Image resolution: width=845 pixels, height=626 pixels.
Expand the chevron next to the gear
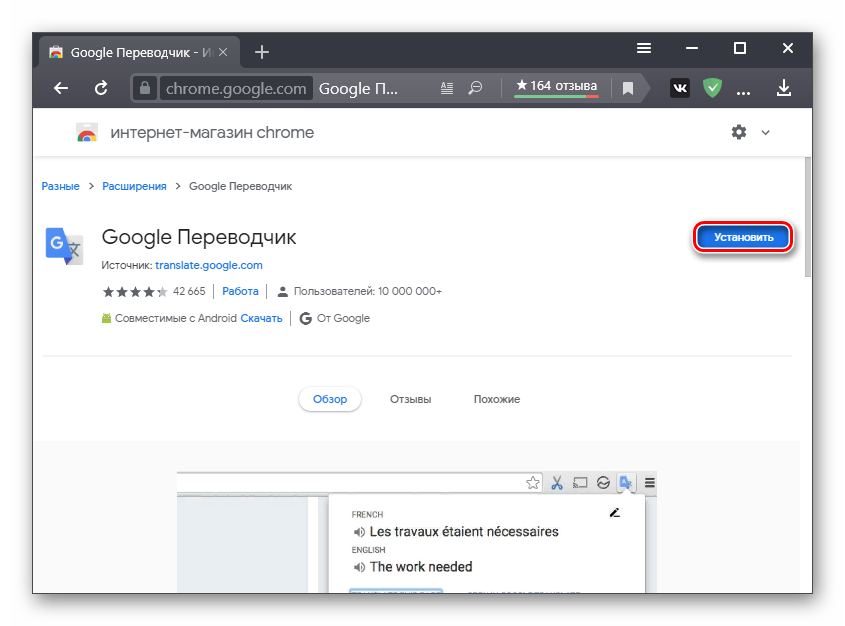(765, 132)
